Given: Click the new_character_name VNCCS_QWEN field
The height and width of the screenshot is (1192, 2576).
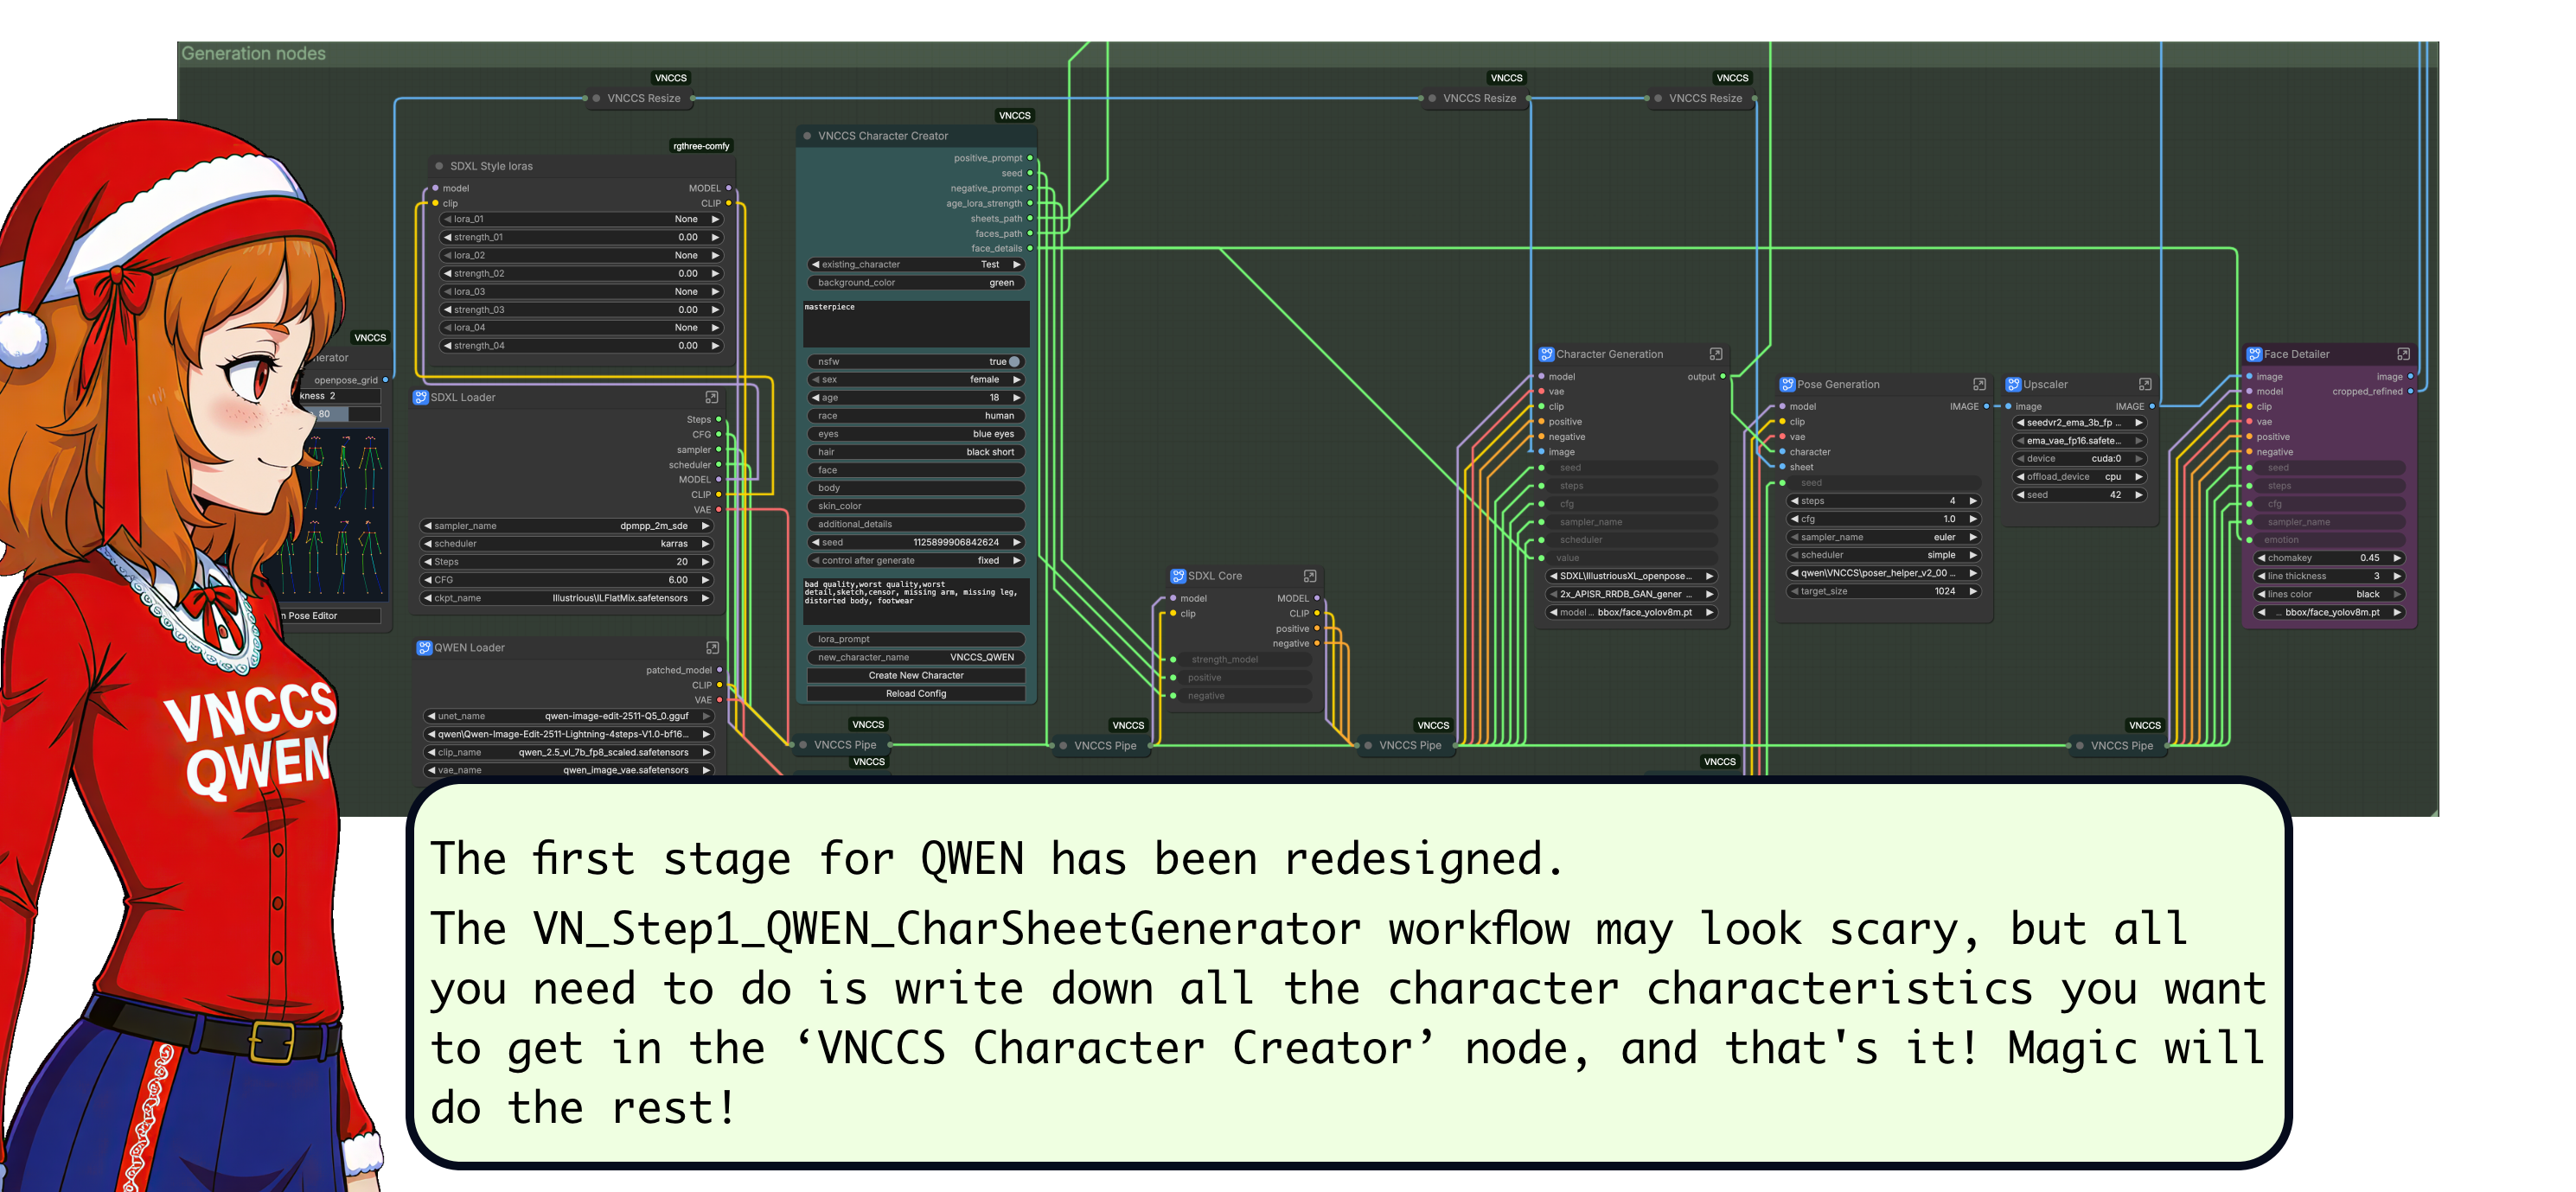Looking at the screenshot, I should pos(915,657).
